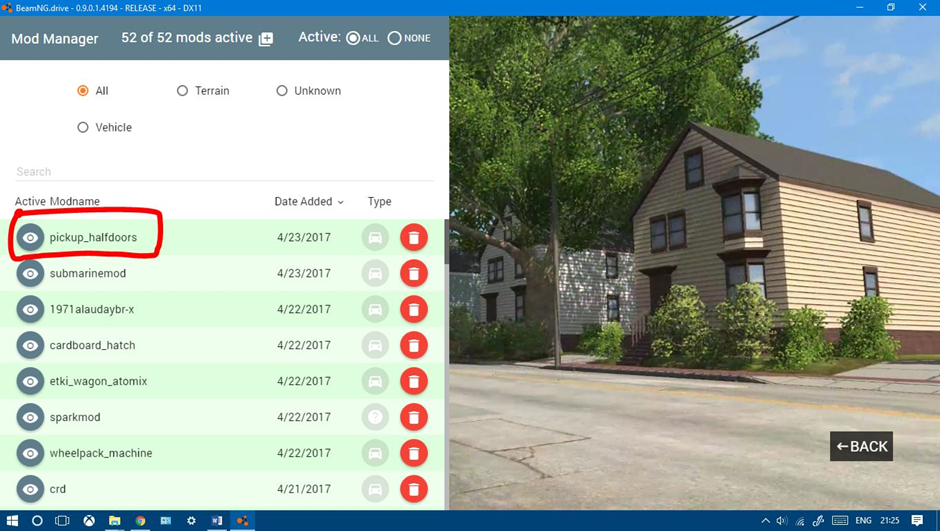Toggle visibility of crd mod
Screen dimensions: 940x531
coord(30,489)
